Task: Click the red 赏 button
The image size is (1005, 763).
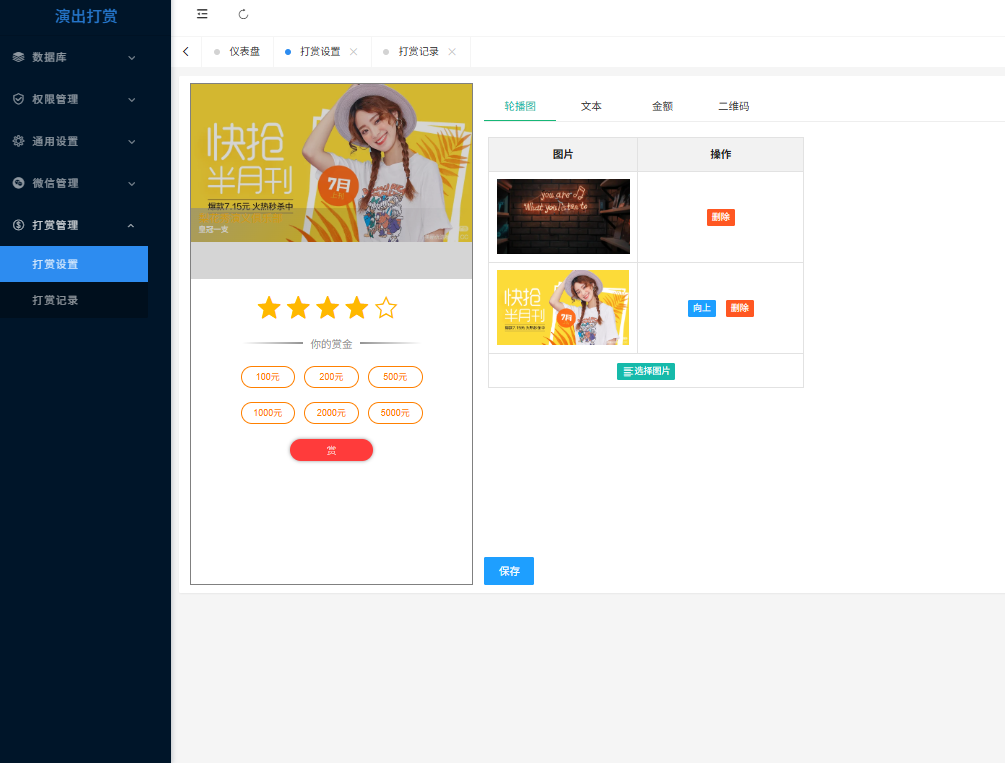Action: pos(331,450)
